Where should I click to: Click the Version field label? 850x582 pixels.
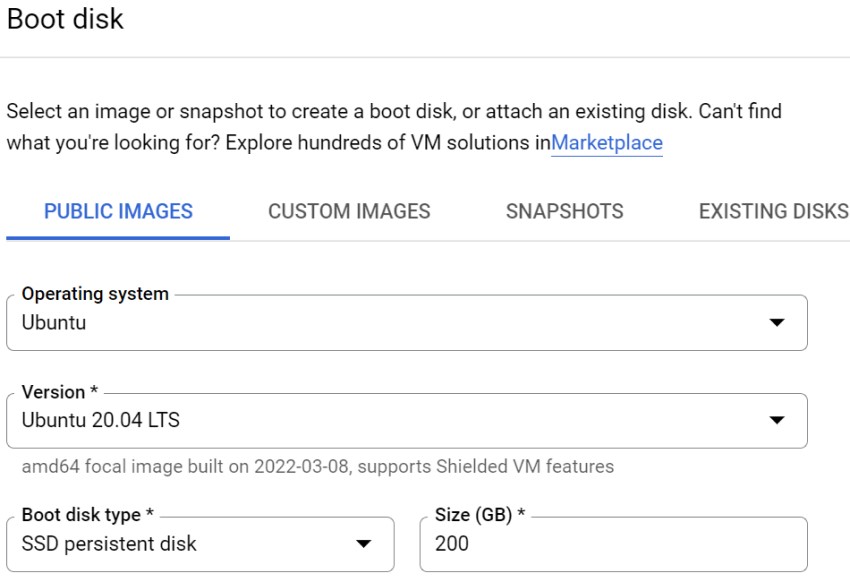click(59, 392)
